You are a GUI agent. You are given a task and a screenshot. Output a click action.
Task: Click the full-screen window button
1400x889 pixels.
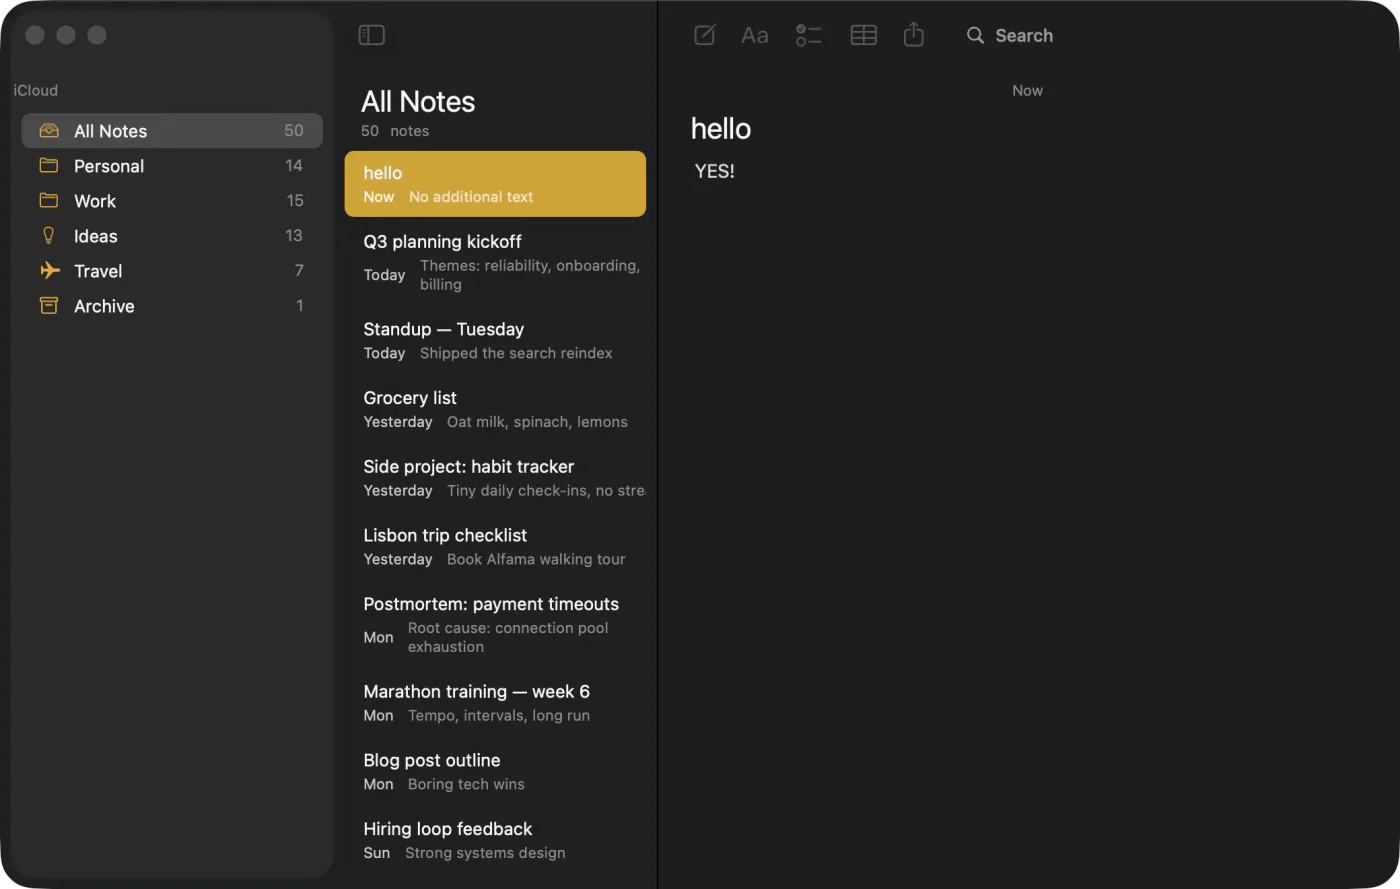tap(97, 35)
